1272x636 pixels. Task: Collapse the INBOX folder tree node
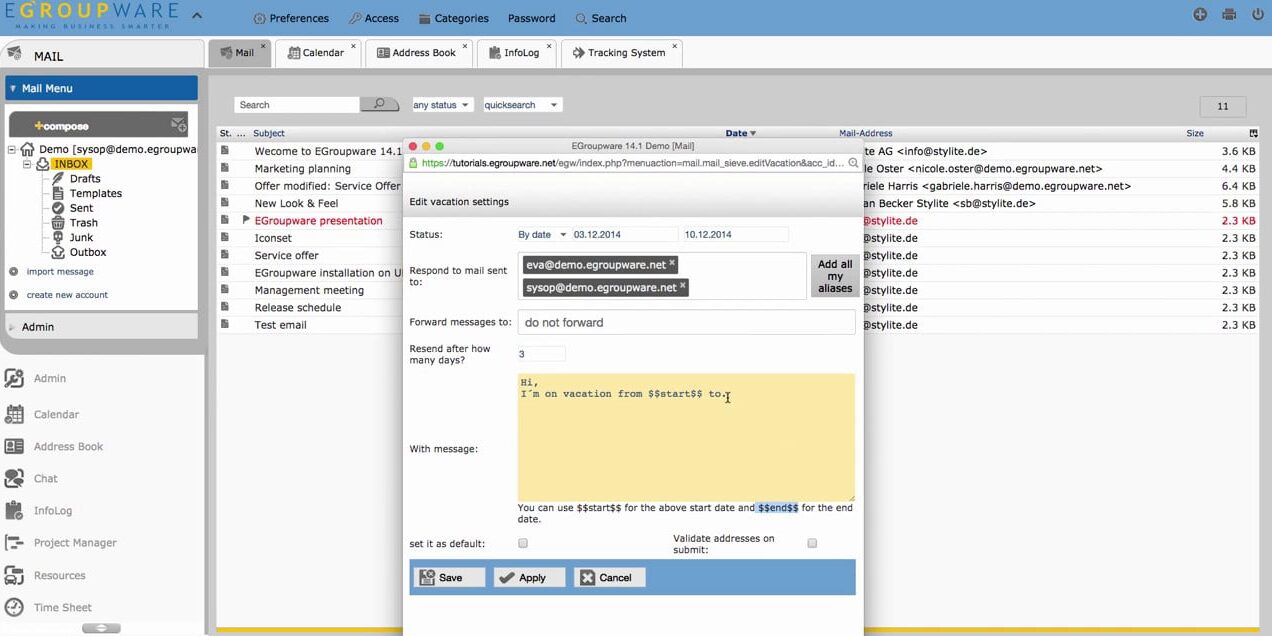click(28, 164)
